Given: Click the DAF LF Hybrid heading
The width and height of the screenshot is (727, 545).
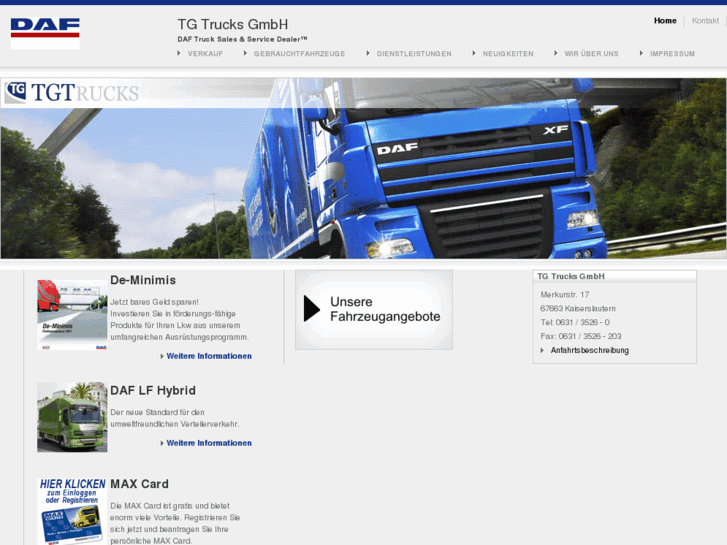Looking at the screenshot, I should 153,391.
